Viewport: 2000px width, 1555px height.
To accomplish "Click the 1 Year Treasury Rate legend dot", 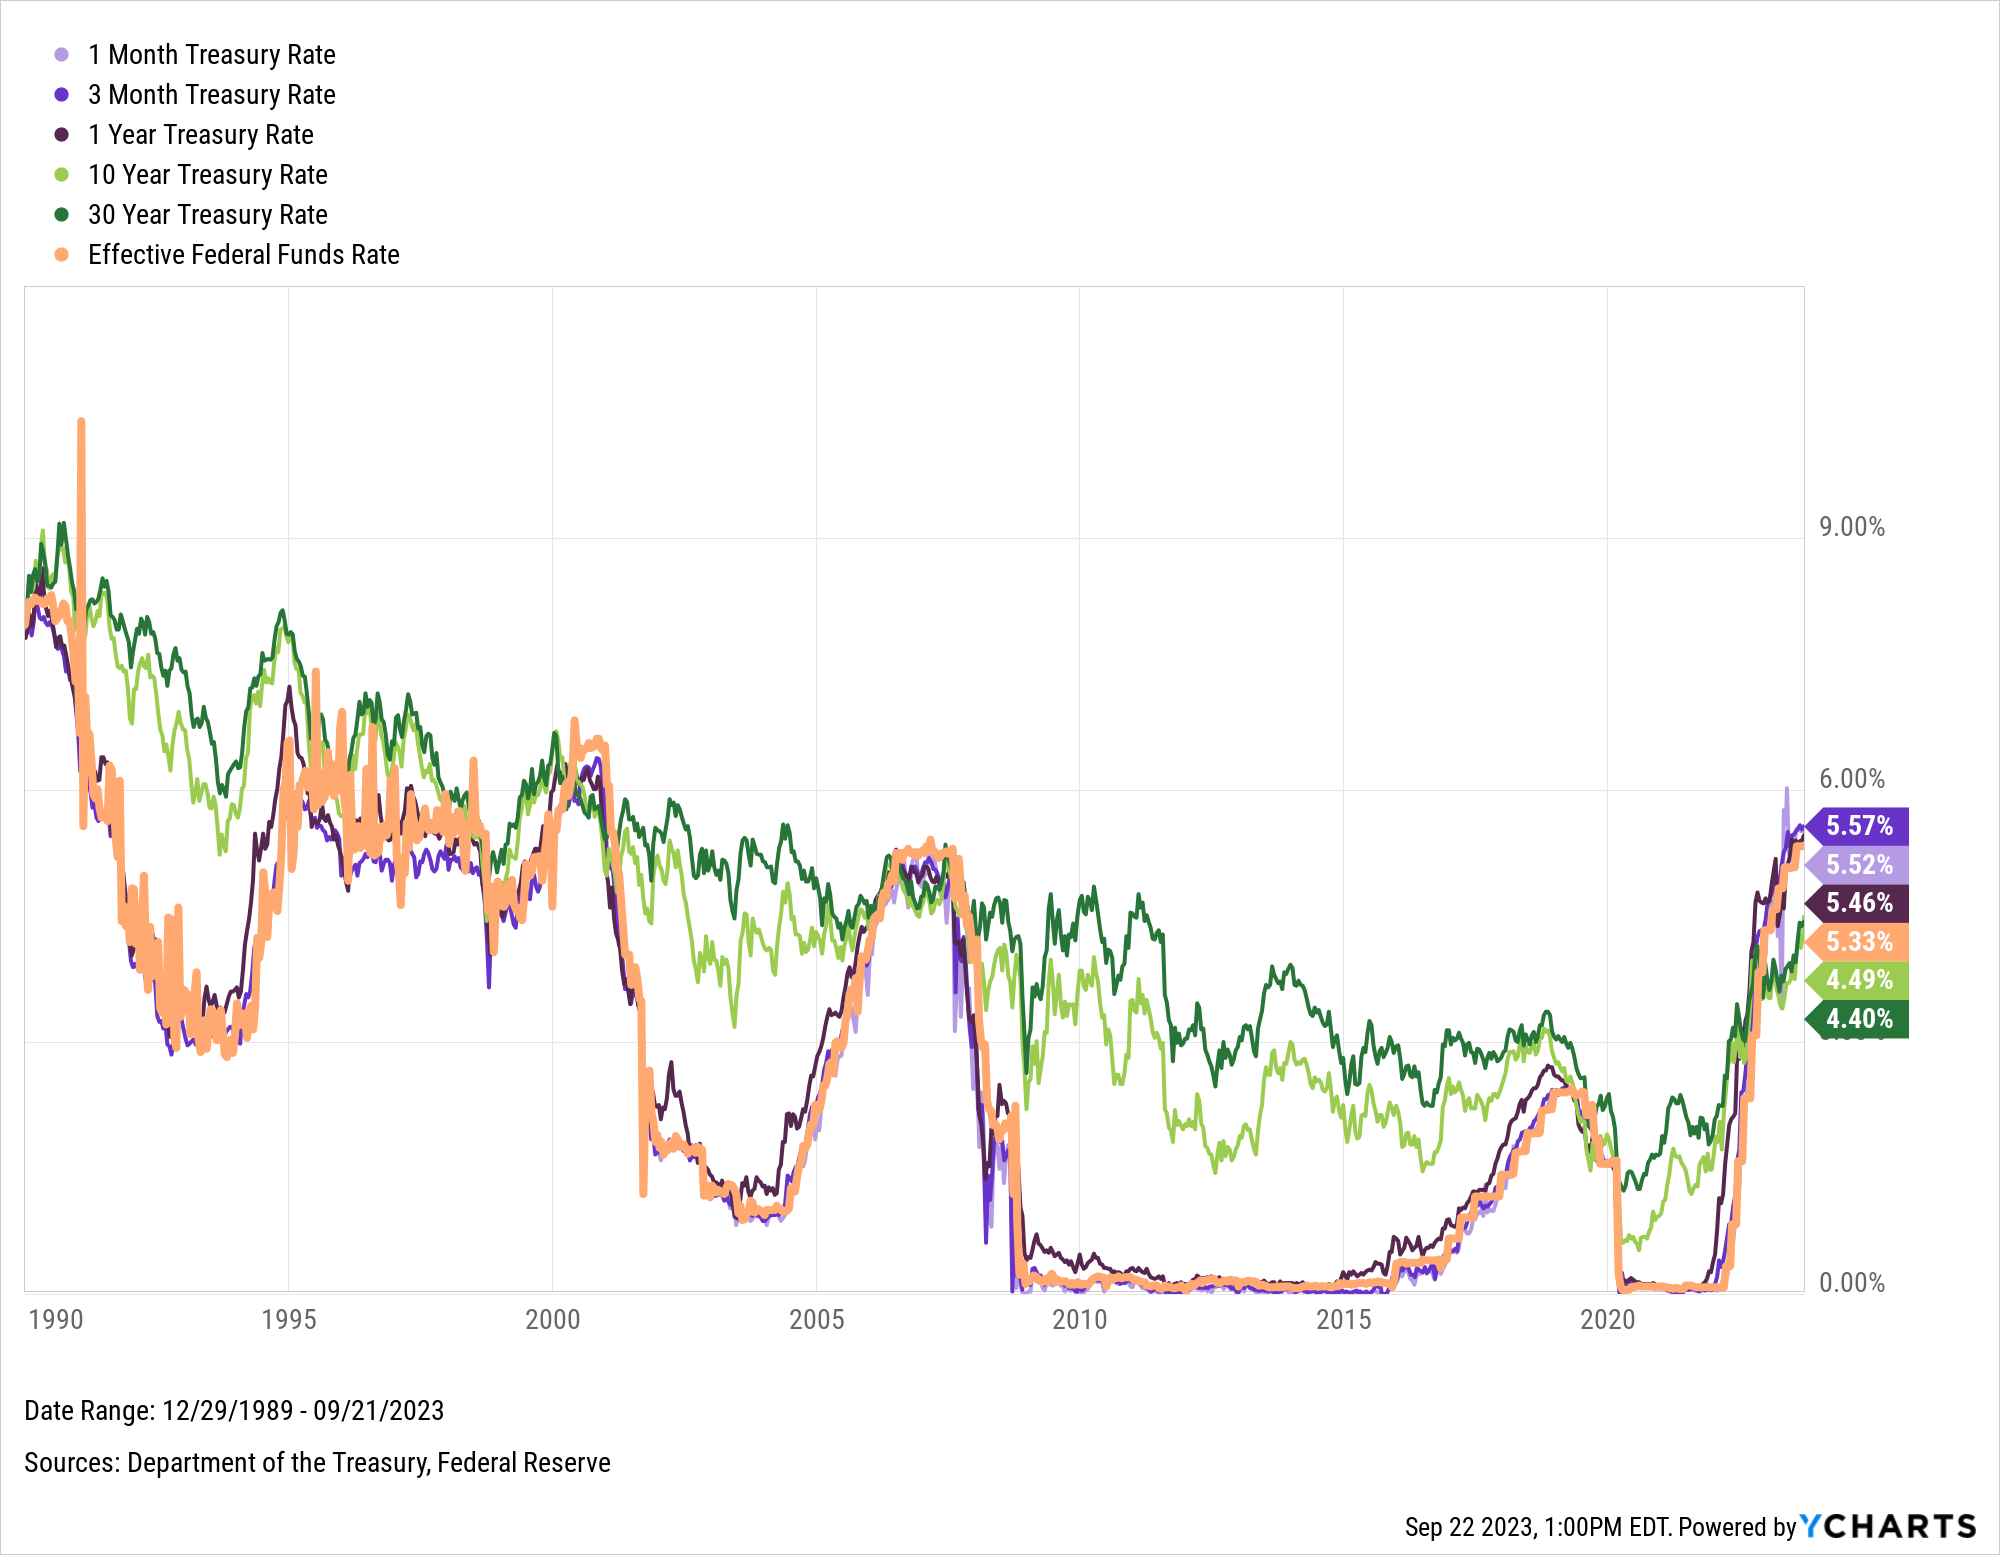I will tap(62, 135).
